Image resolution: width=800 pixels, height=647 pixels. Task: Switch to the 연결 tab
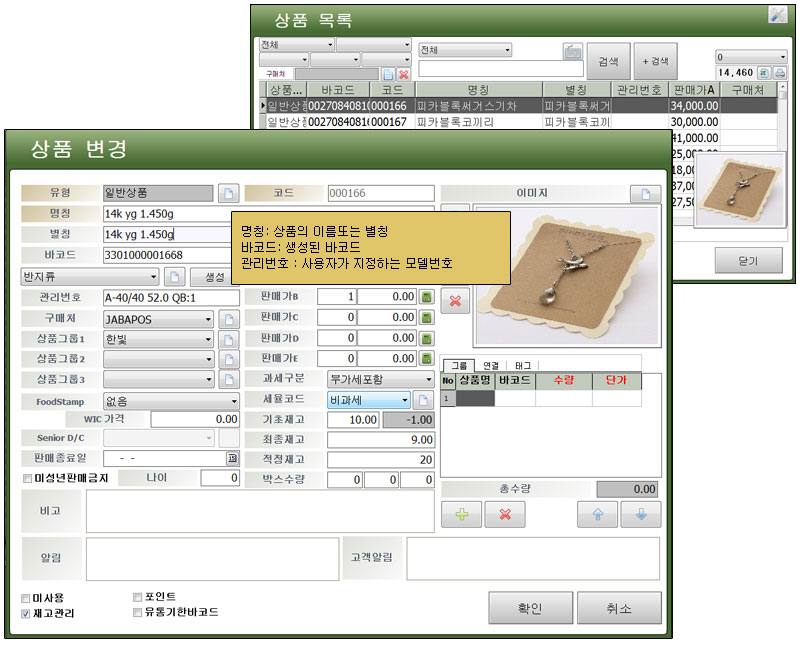[x=491, y=366]
